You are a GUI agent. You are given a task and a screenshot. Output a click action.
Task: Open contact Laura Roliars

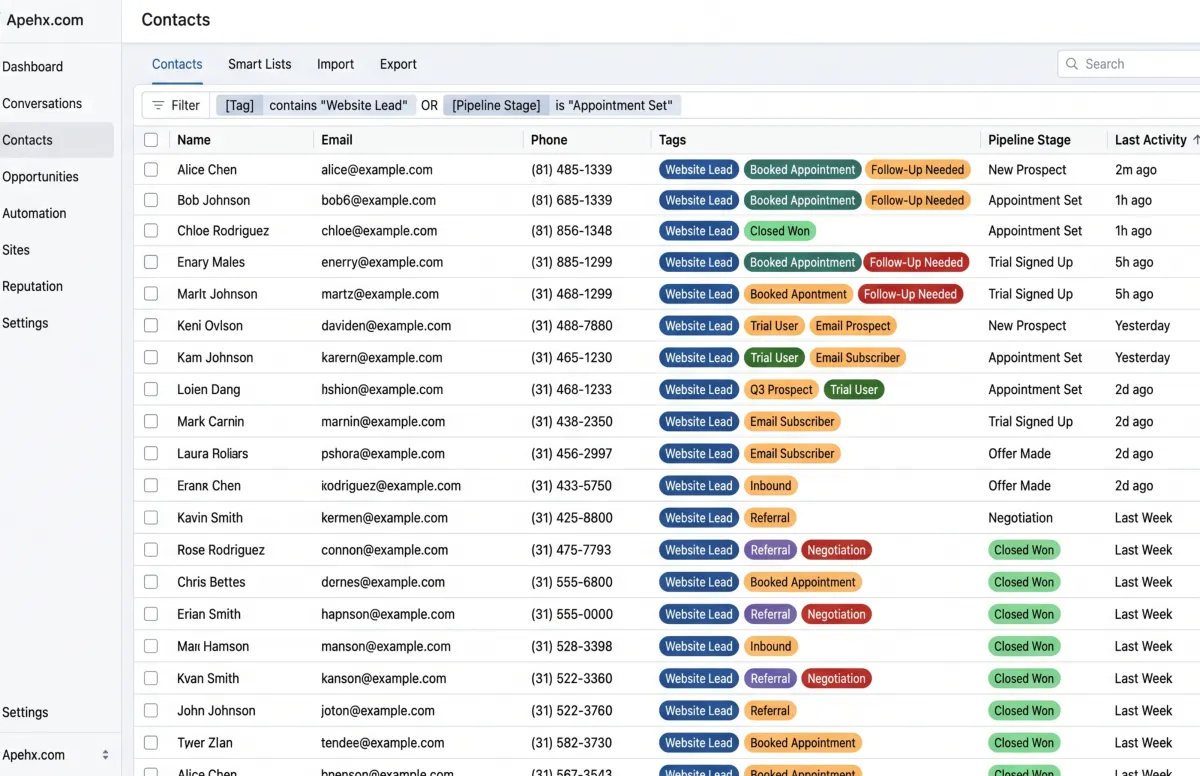tap(213, 454)
